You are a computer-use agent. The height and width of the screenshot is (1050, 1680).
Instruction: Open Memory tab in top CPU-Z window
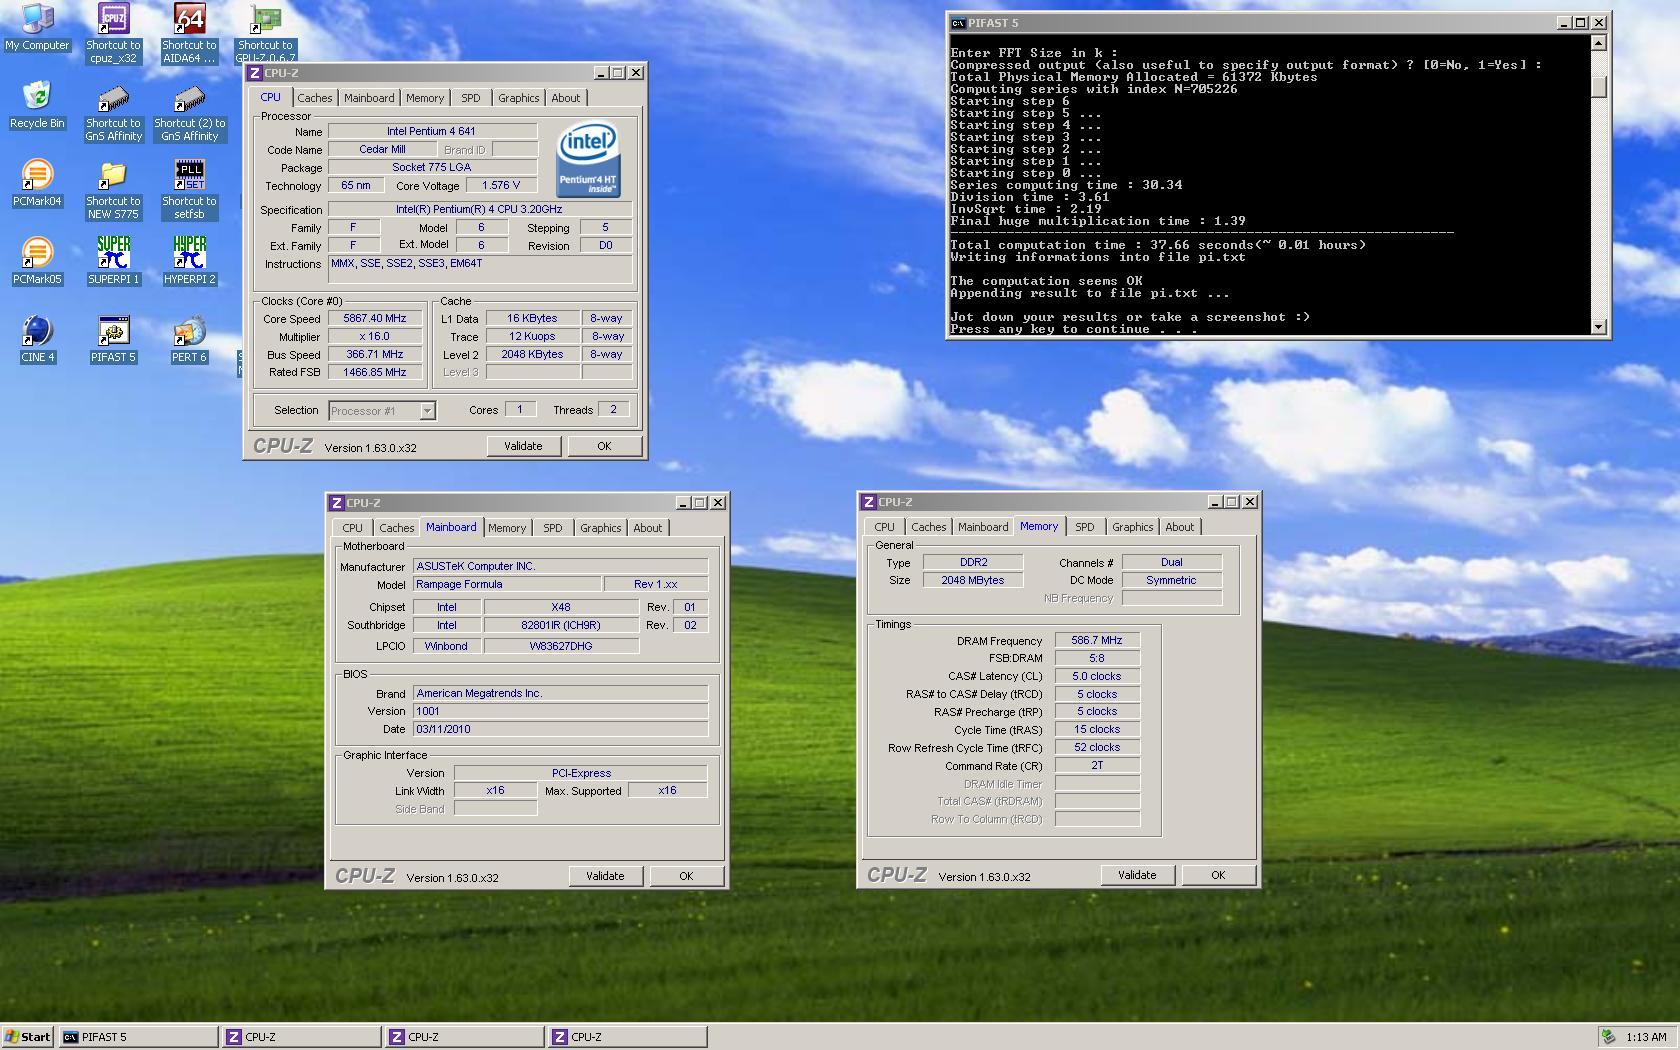coord(425,98)
